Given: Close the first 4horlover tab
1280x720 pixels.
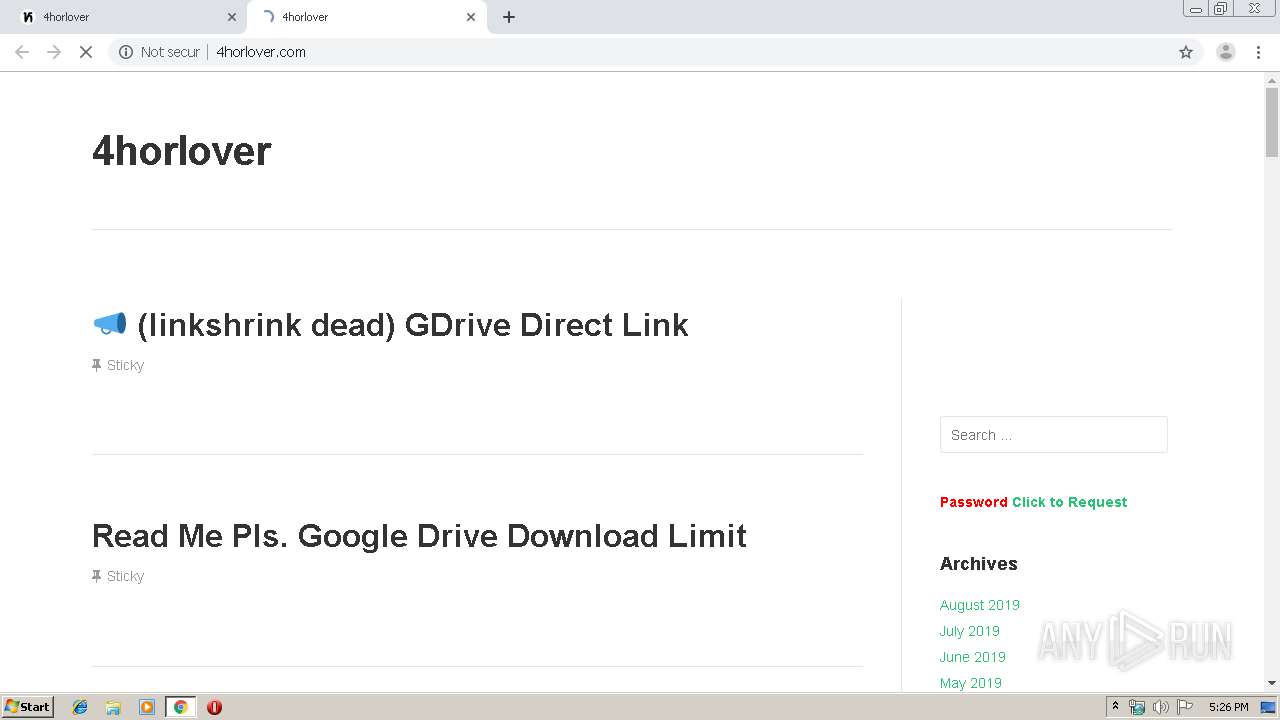Looking at the screenshot, I should click(x=232, y=17).
